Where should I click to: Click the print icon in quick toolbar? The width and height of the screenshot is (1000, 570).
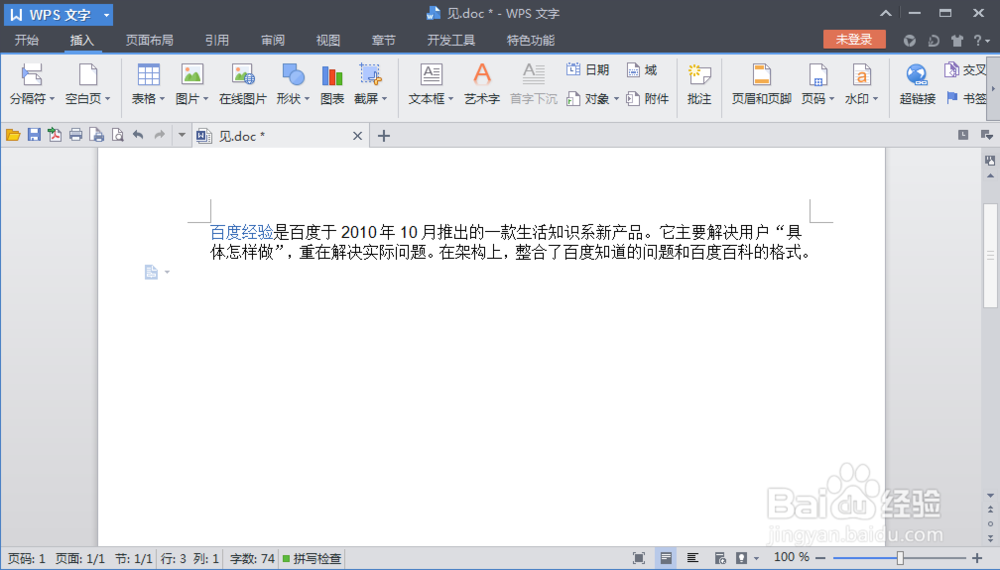(x=75, y=135)
